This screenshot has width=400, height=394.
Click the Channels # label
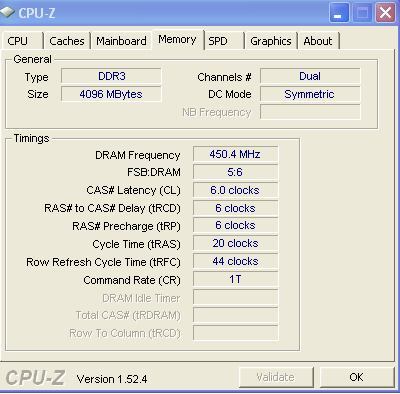pos(224,77)
